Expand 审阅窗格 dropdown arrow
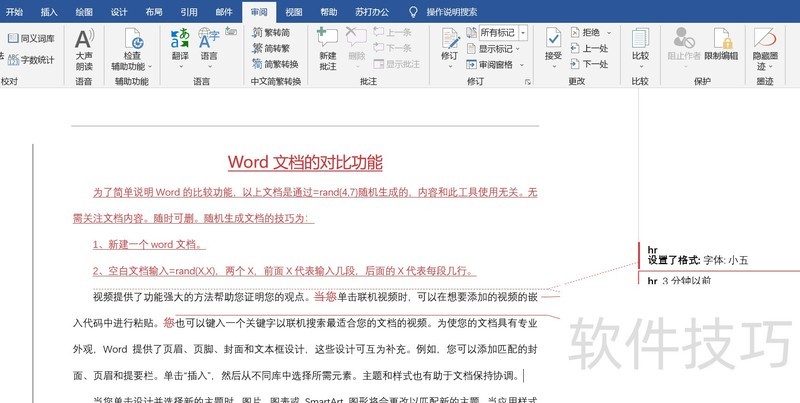800x403 pixels. click(x=521, y=65)
